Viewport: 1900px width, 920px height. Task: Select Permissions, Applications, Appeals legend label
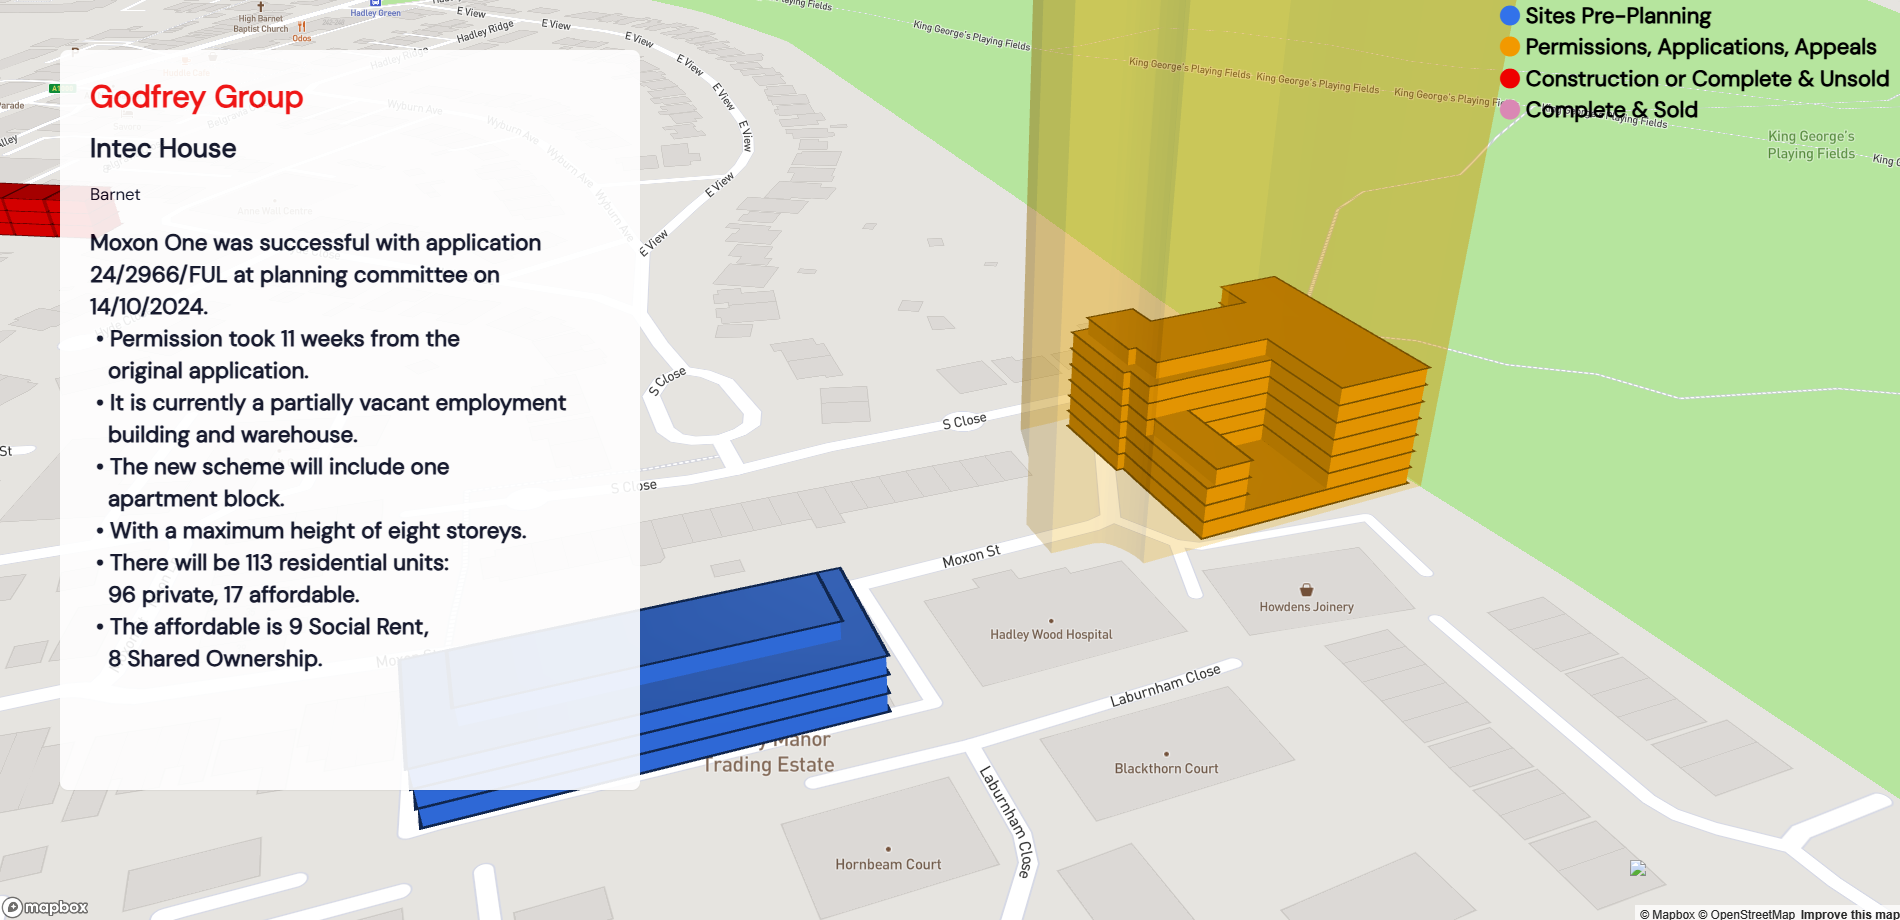click(x=1700, y=47)
